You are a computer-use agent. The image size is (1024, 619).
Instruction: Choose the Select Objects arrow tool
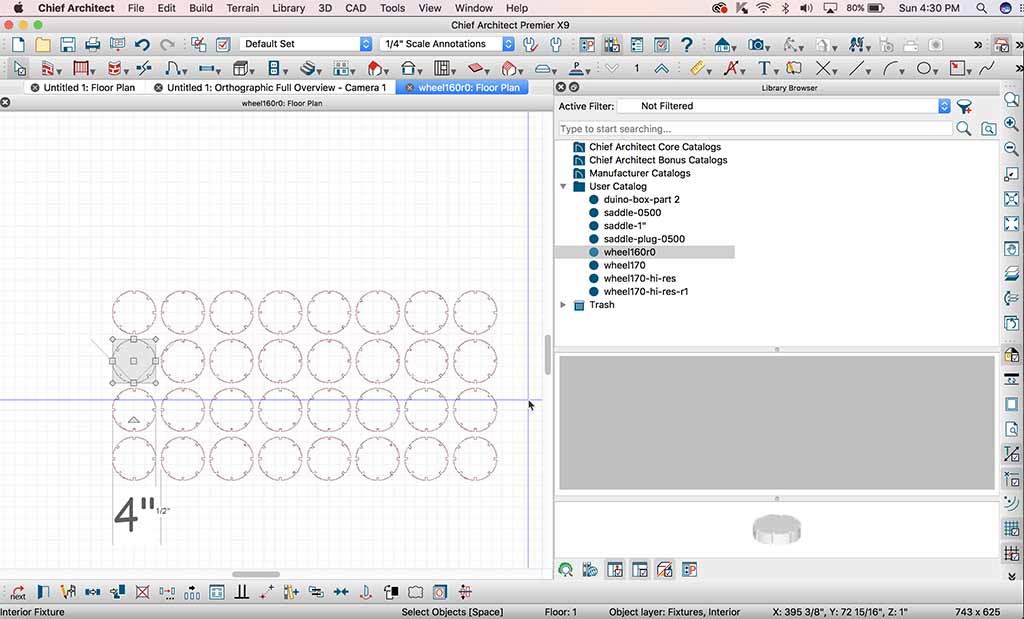20,68
